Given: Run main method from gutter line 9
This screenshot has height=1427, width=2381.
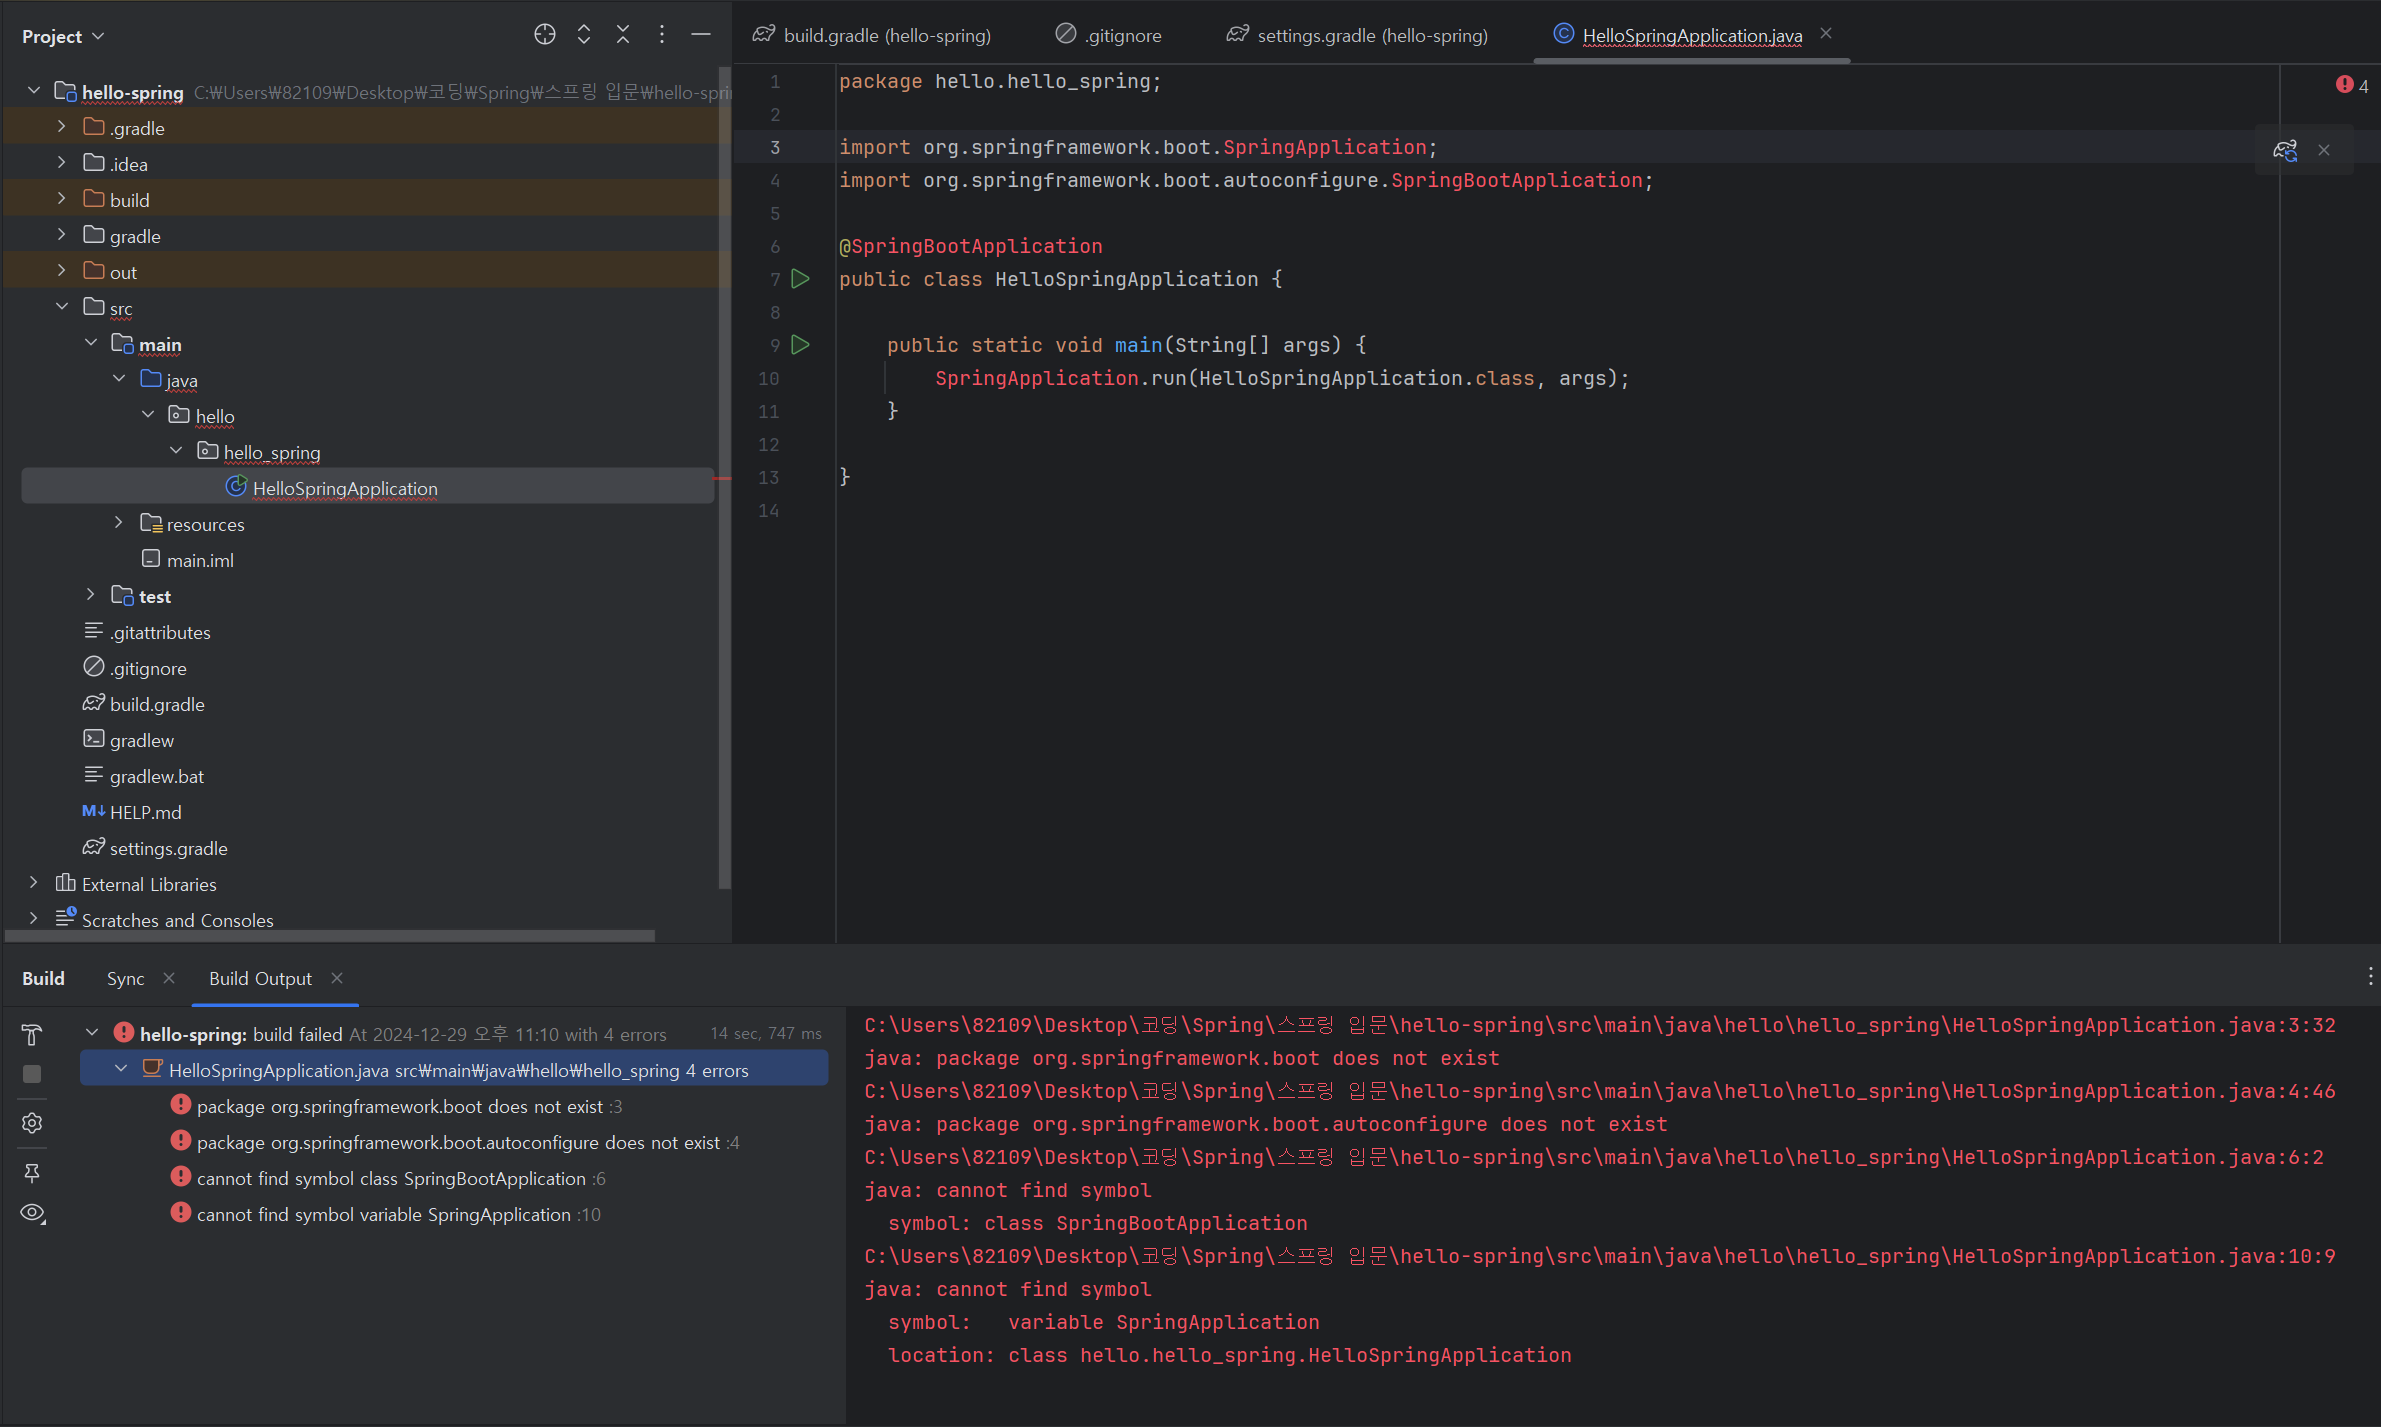Looking at the screenshot, I should [x=800, y=345].
